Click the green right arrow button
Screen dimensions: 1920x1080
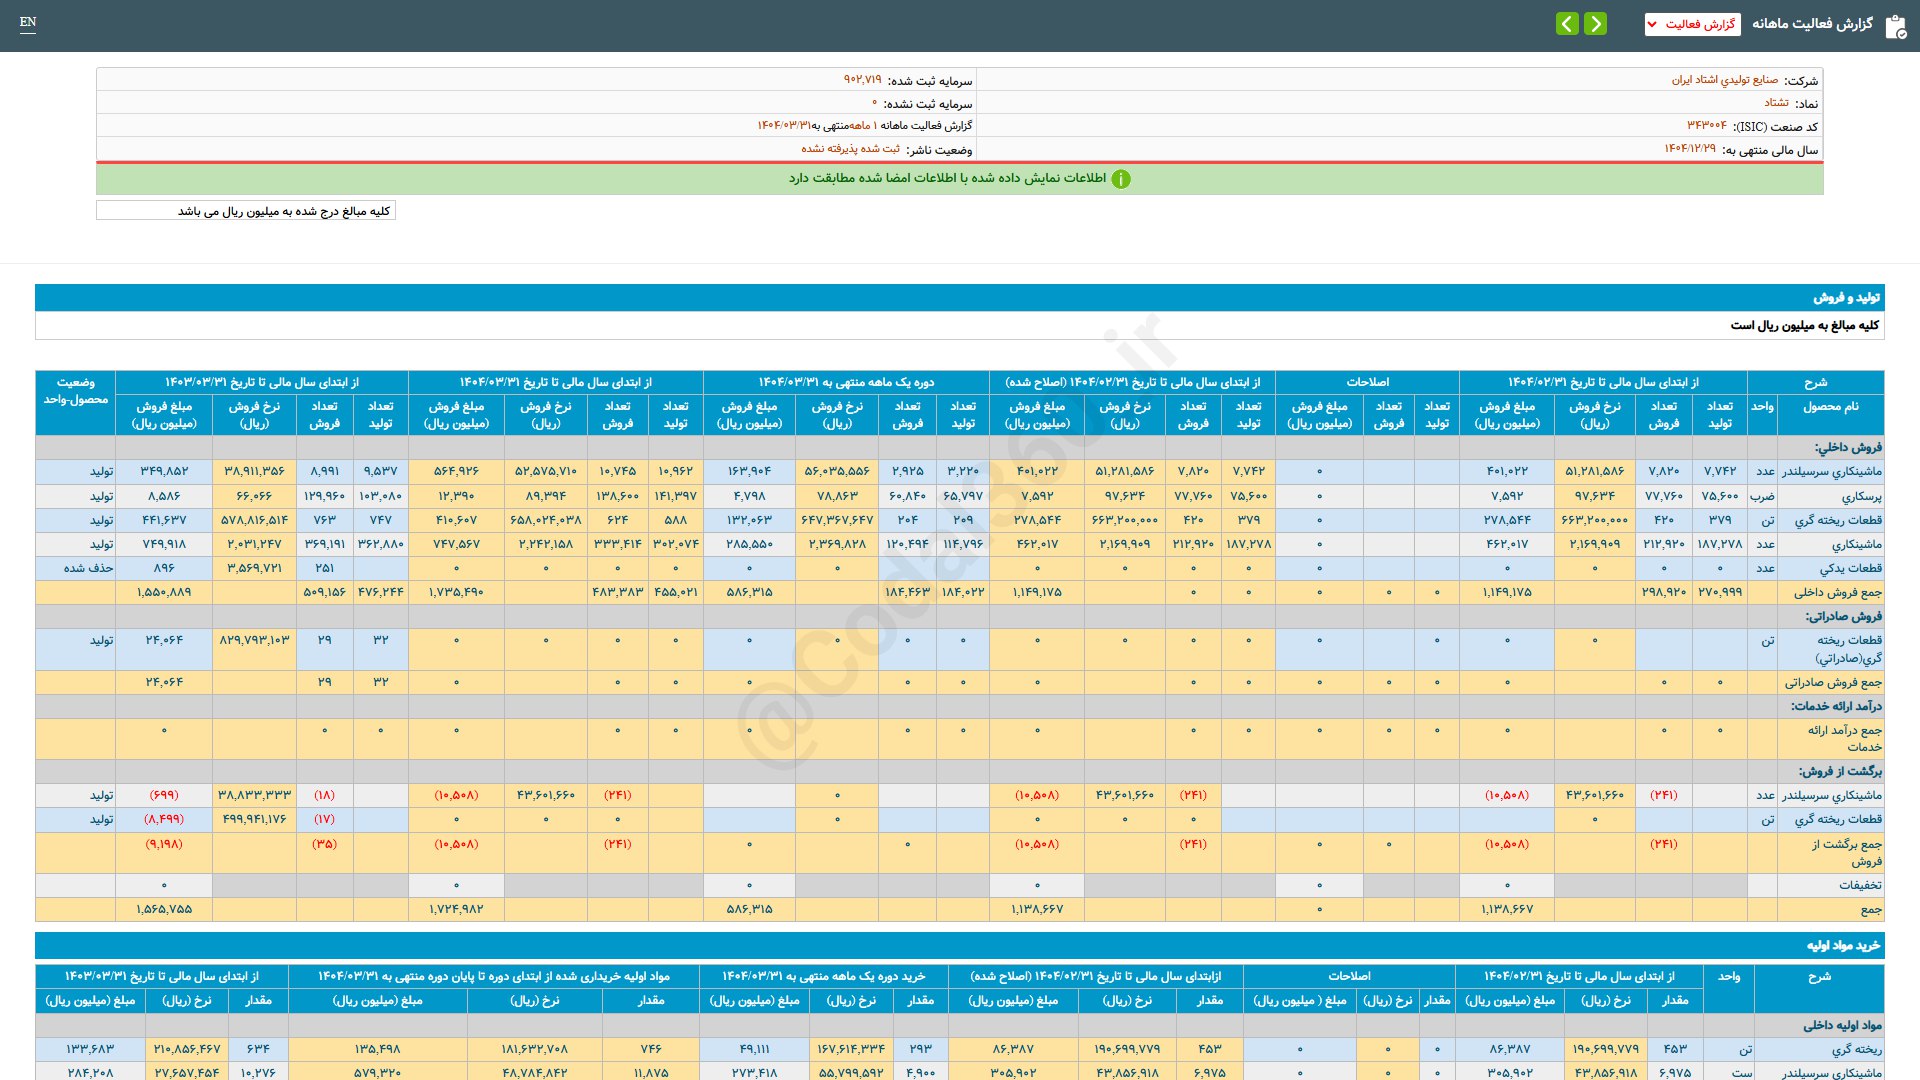[1596, 24]
